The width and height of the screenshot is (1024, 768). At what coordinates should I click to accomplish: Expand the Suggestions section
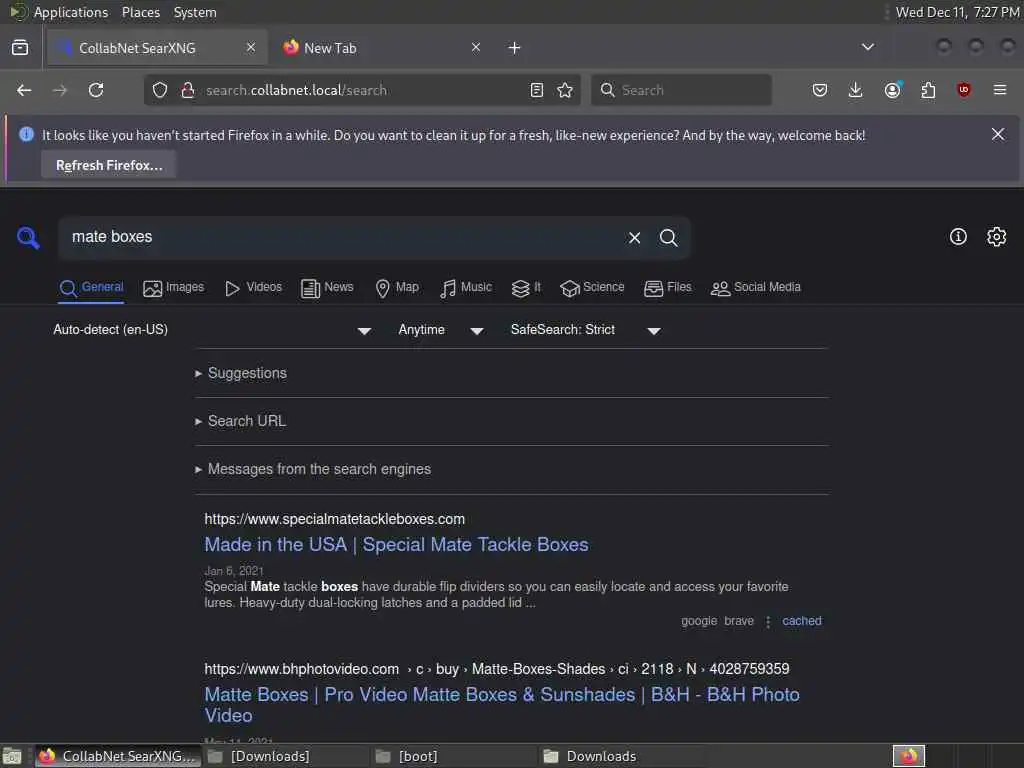pos(241,373)
